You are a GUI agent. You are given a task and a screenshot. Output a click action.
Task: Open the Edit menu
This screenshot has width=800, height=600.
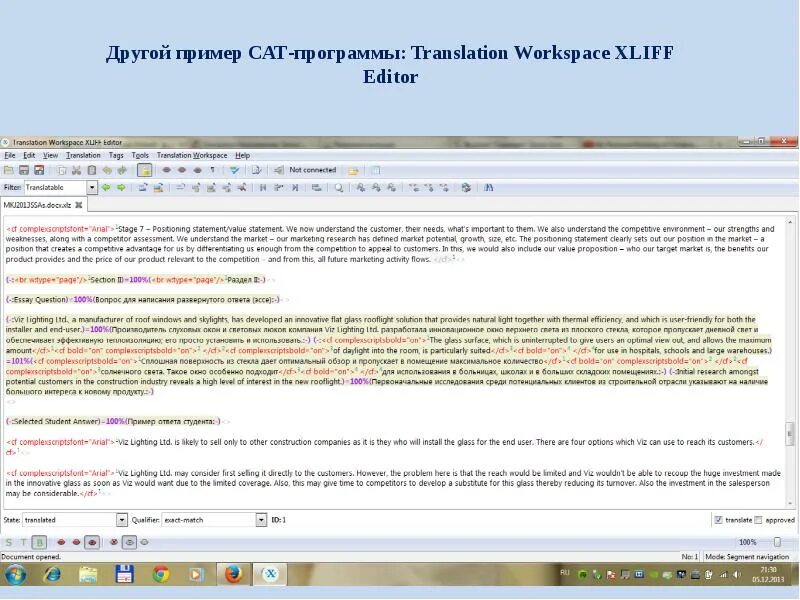[29, 155]
